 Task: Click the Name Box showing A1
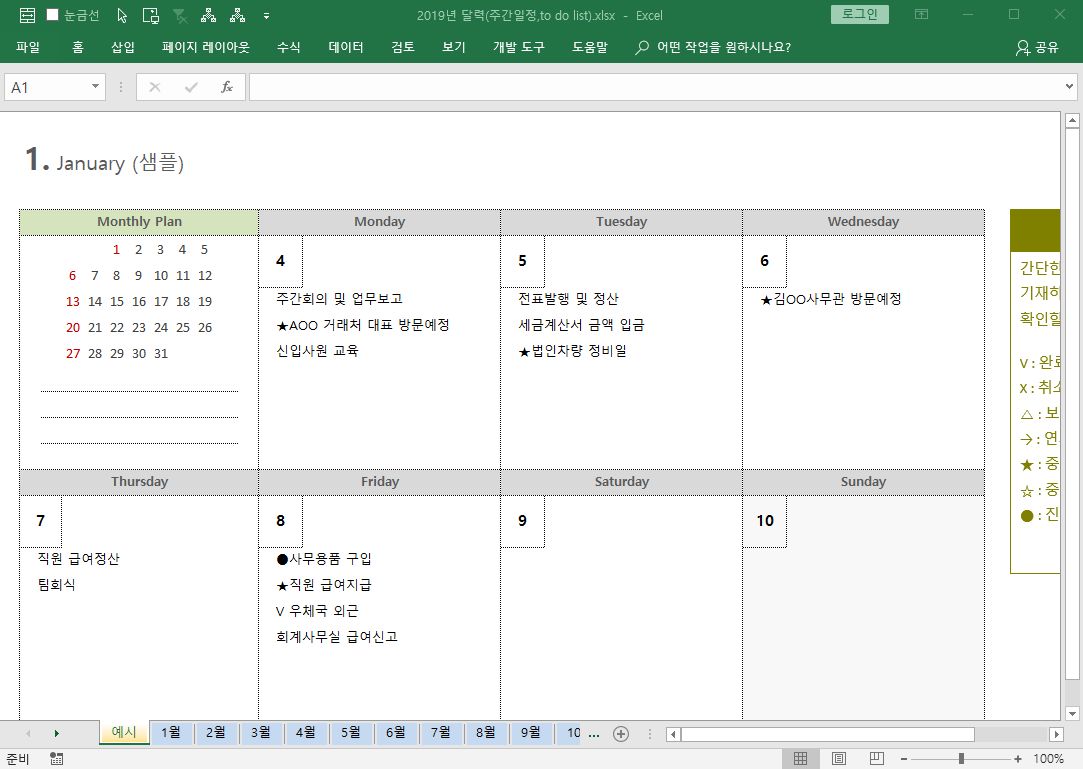click(x=47, y=87)
